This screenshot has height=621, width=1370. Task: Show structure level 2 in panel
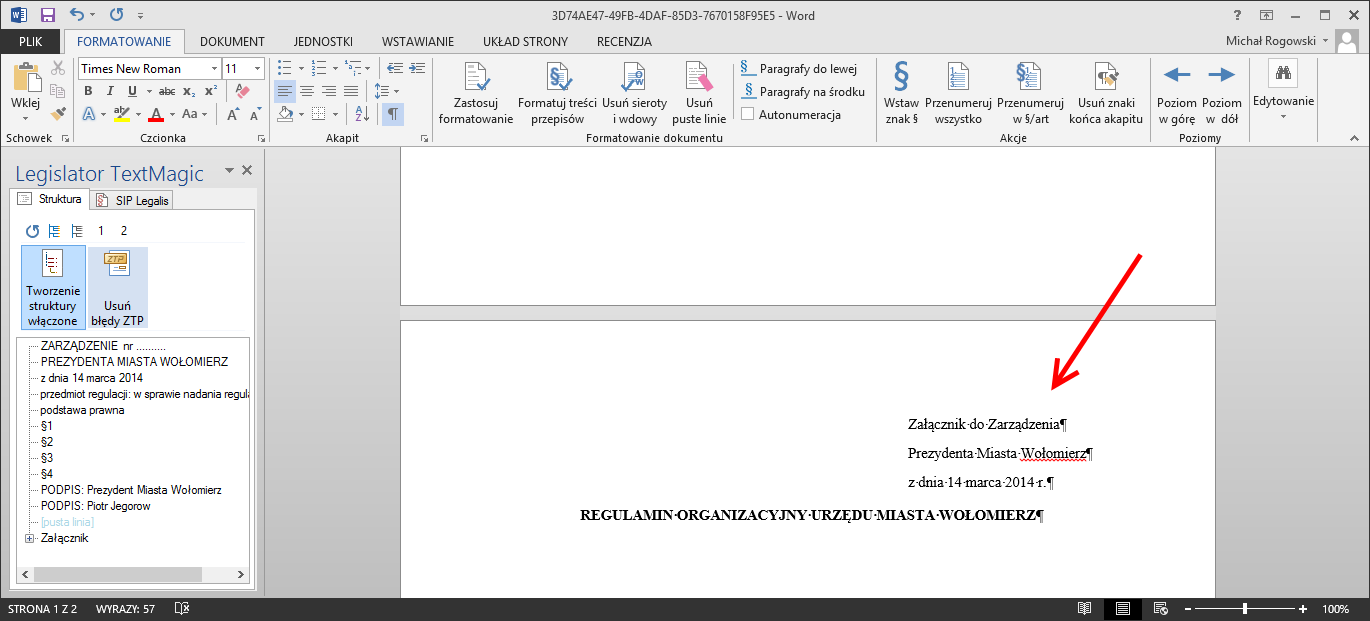point(124,231)
